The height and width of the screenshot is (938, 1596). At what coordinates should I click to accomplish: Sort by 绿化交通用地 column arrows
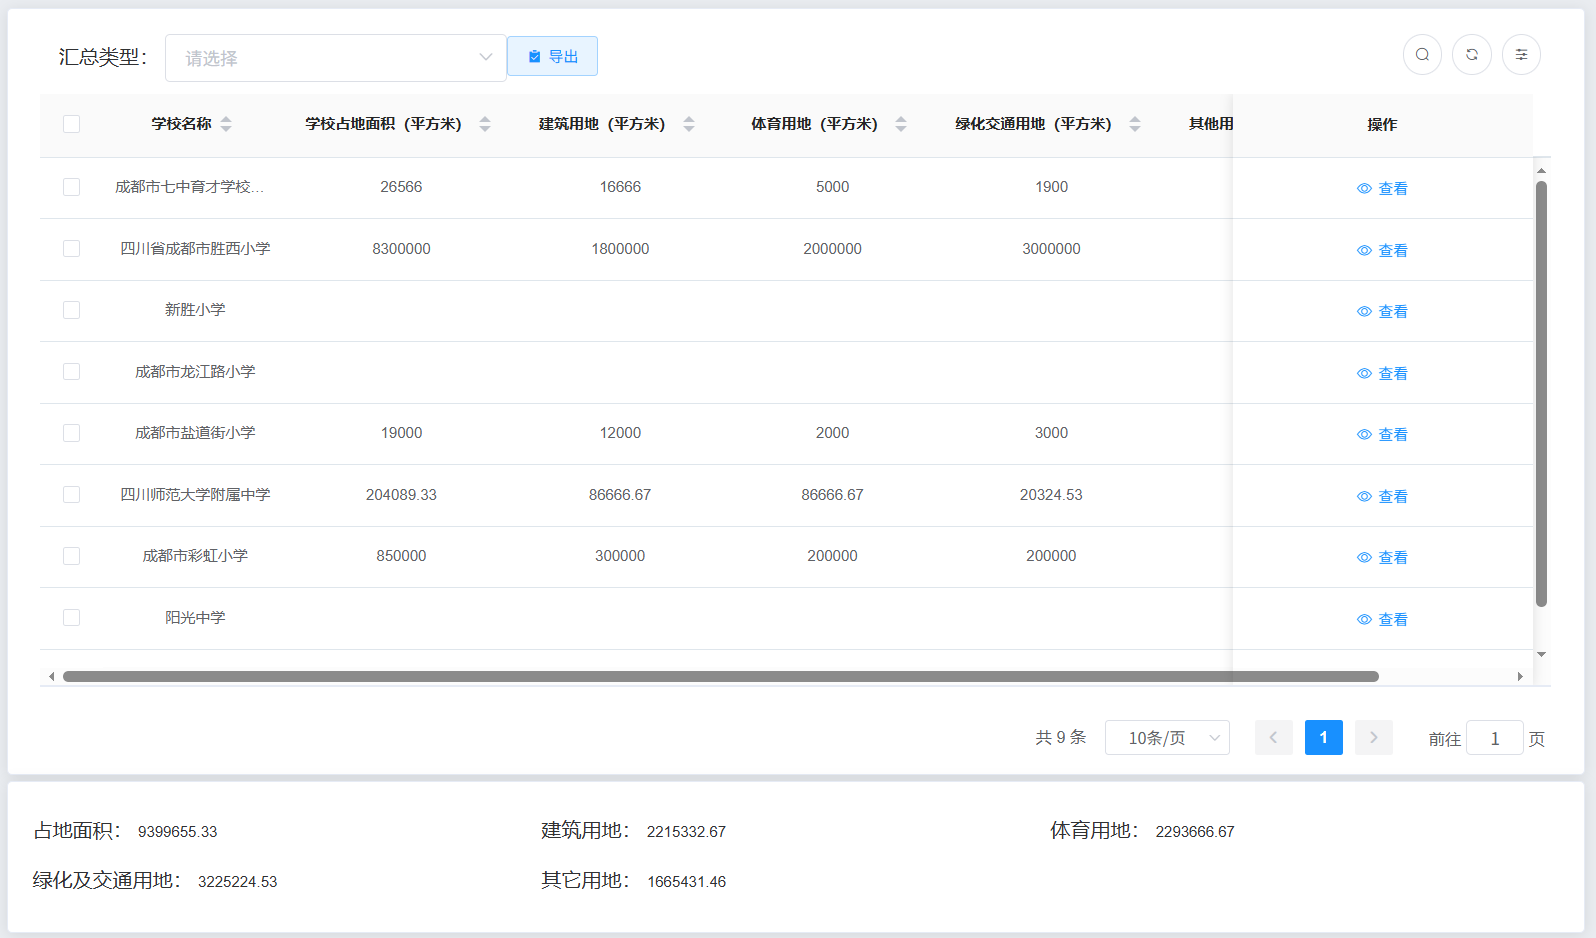pos(1135,124)
